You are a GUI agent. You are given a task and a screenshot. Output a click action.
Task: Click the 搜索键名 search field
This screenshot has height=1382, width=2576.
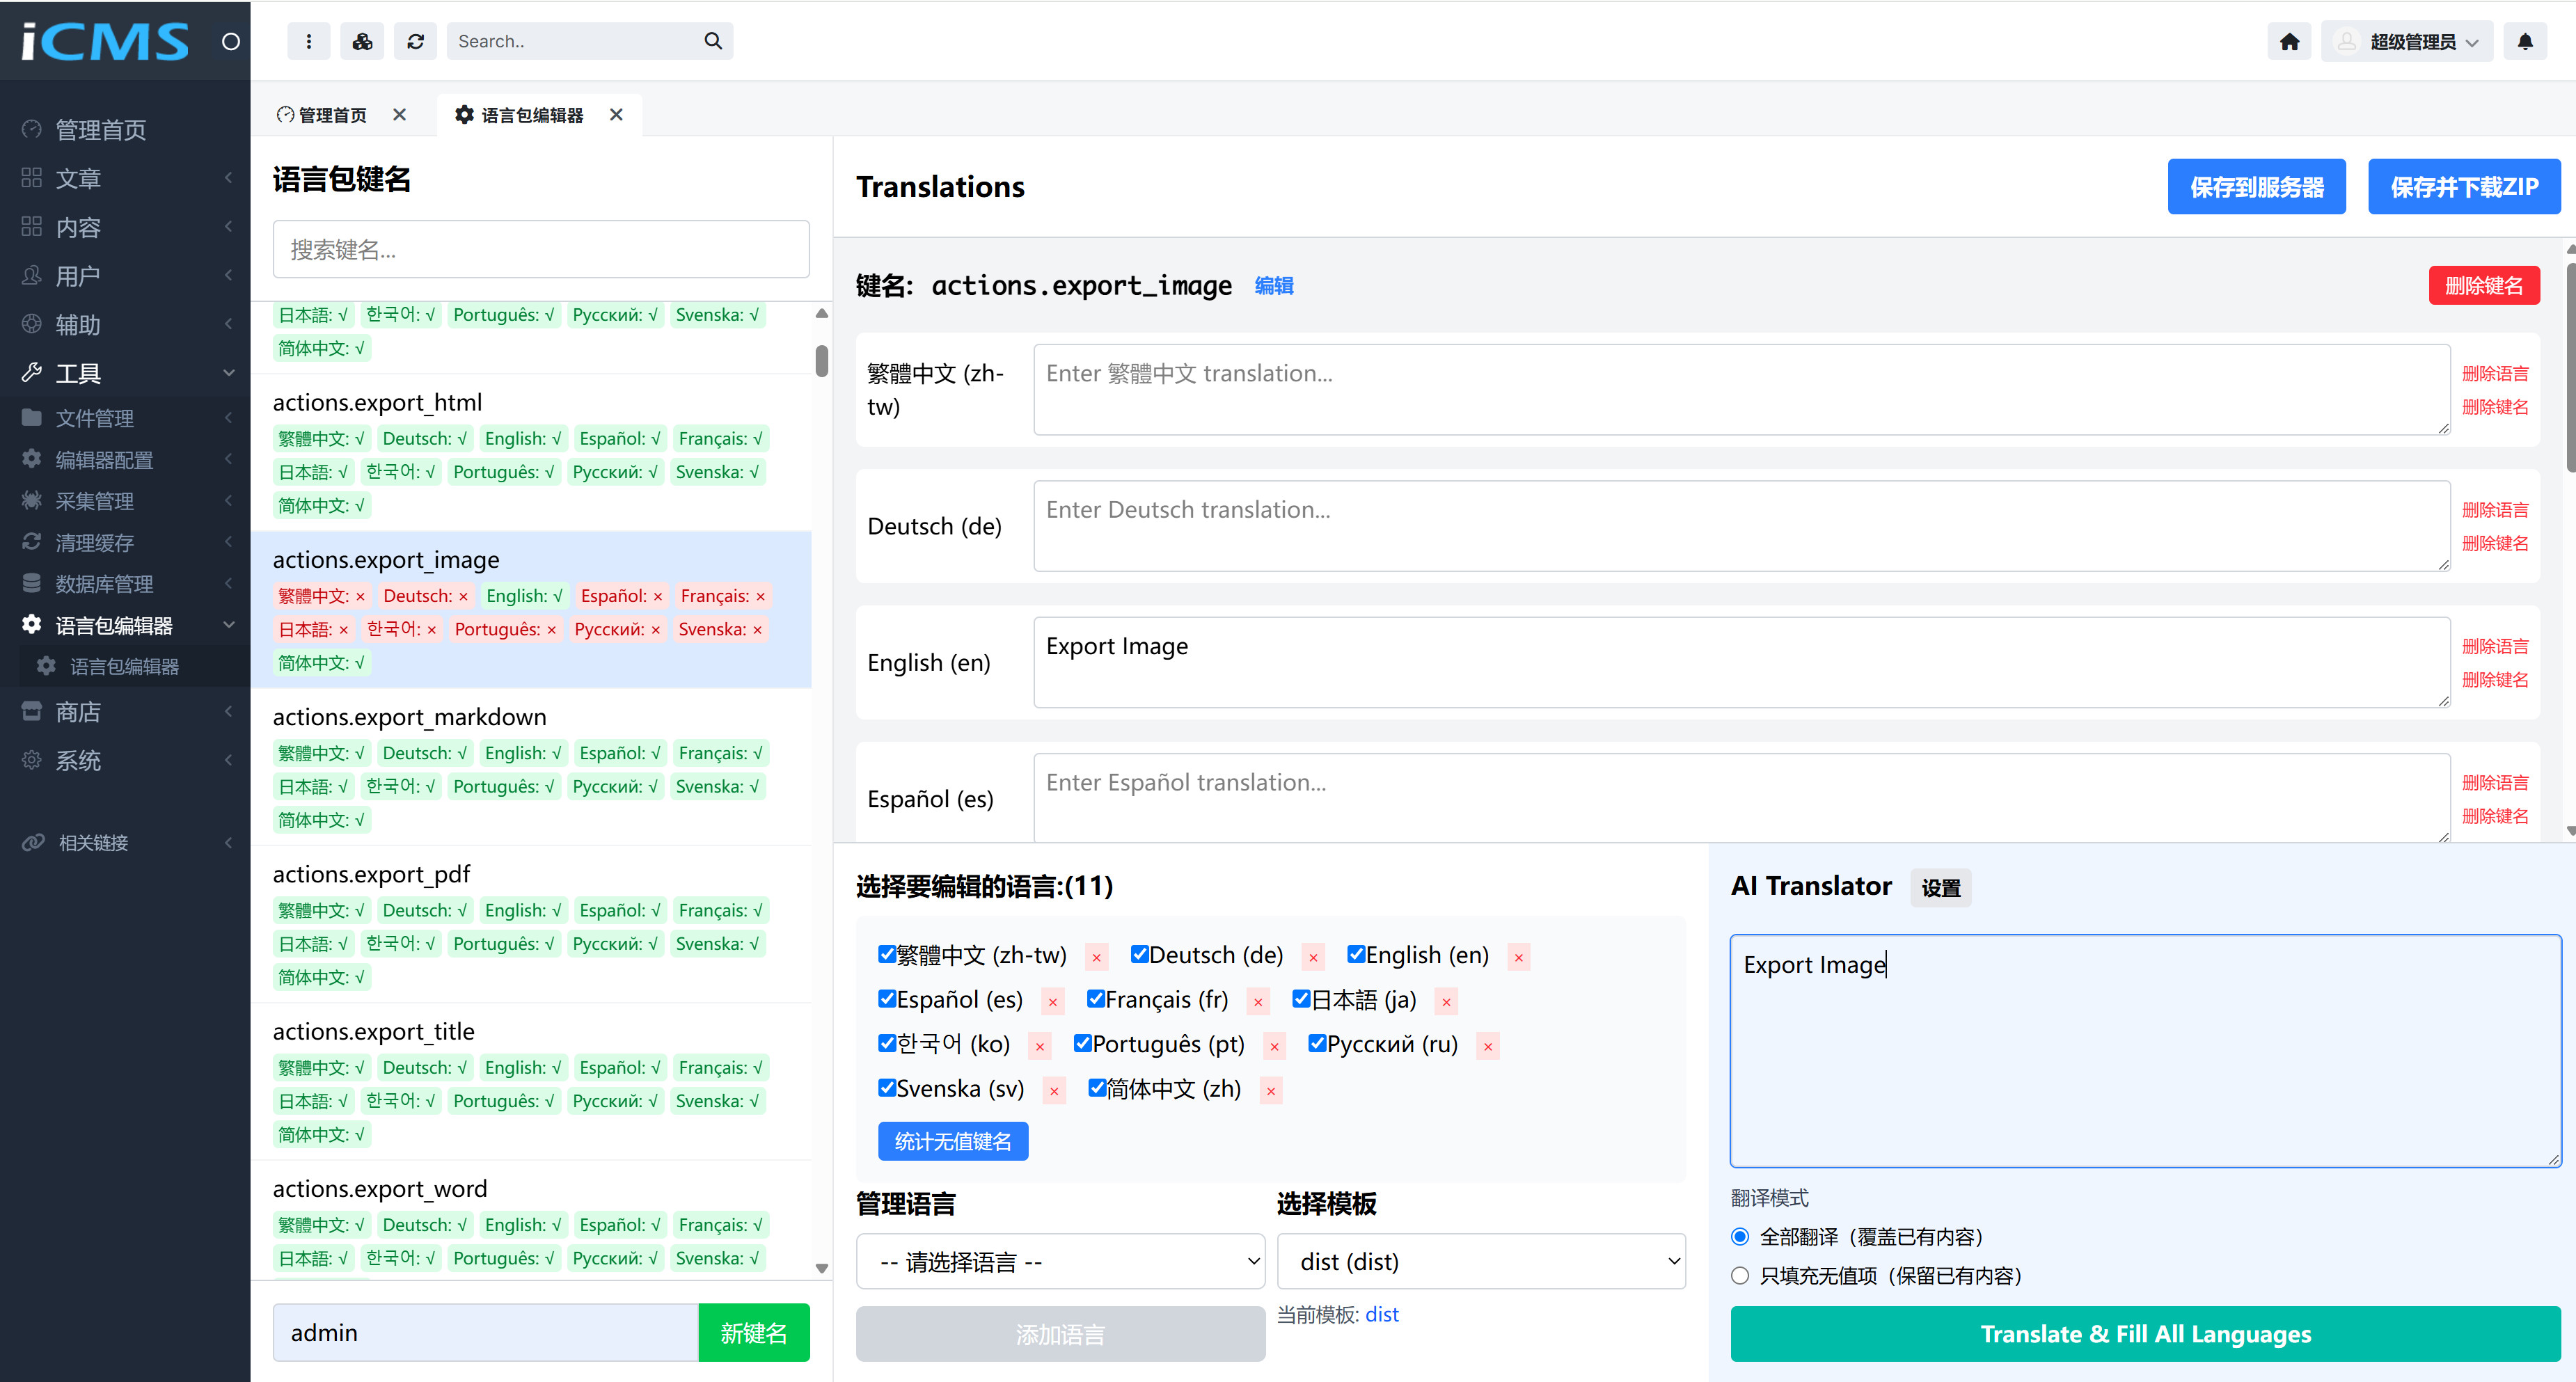540,249
